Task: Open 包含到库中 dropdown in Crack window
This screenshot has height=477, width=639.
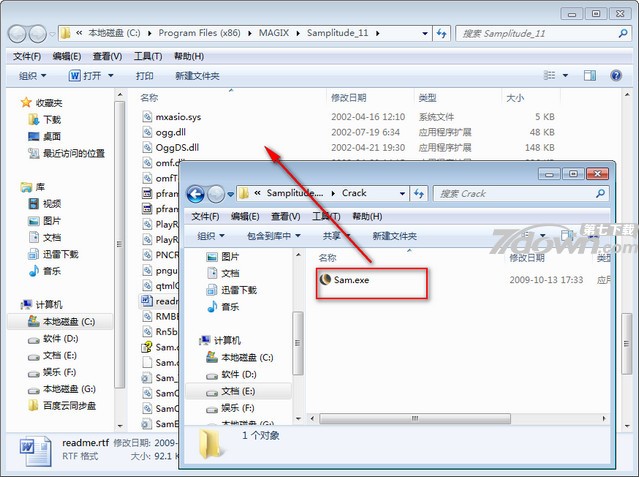Action: (274, 236)
